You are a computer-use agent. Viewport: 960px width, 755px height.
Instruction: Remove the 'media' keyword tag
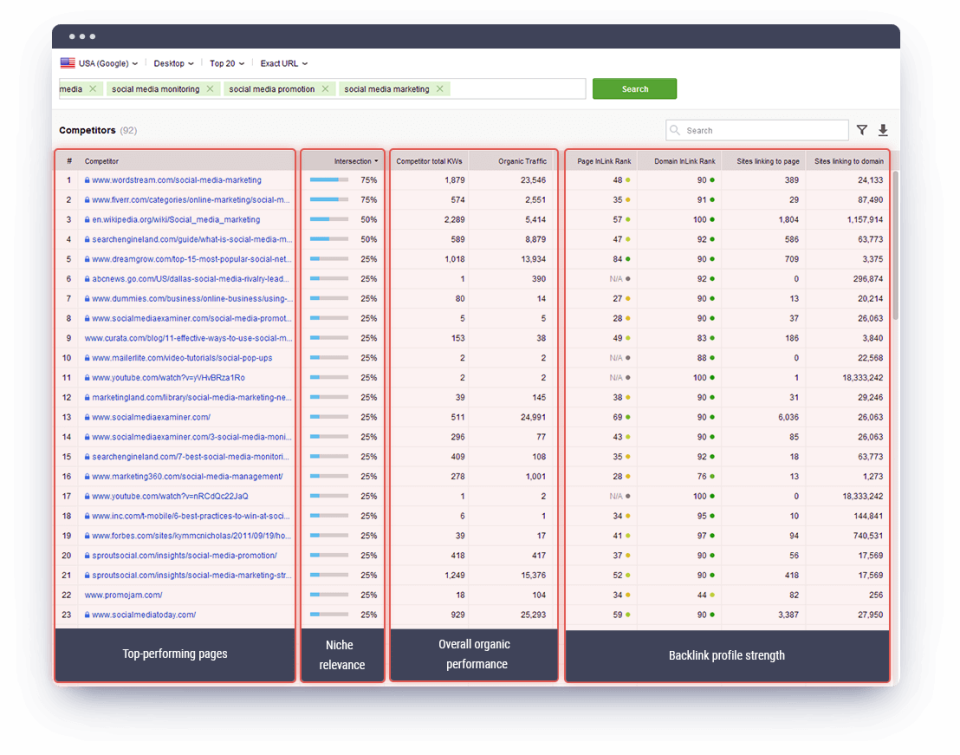94,88
